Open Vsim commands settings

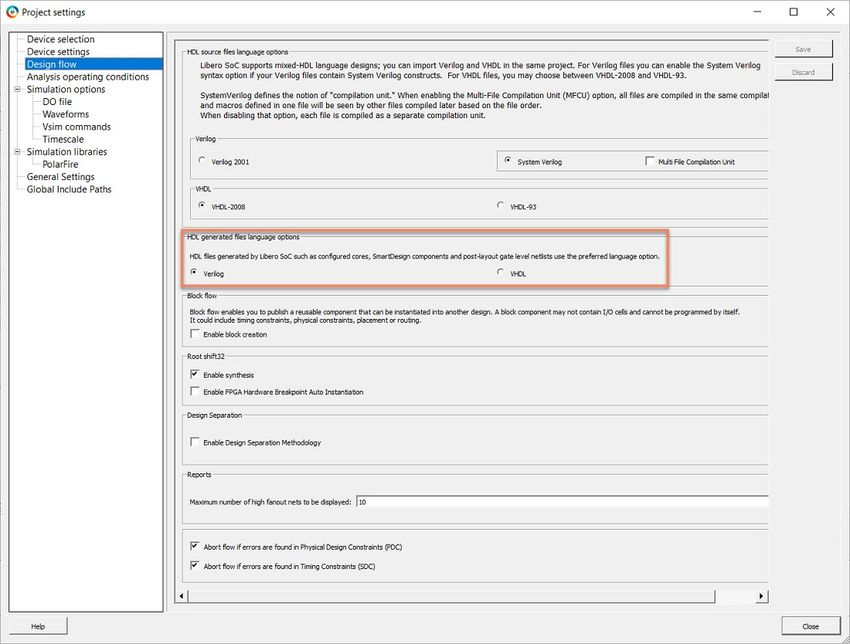coord(76,126)
